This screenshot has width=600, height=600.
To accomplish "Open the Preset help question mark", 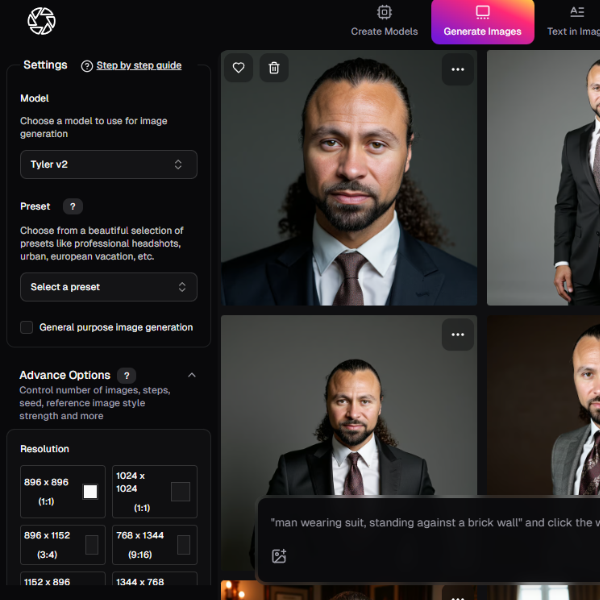I will [x=72, y=207].
